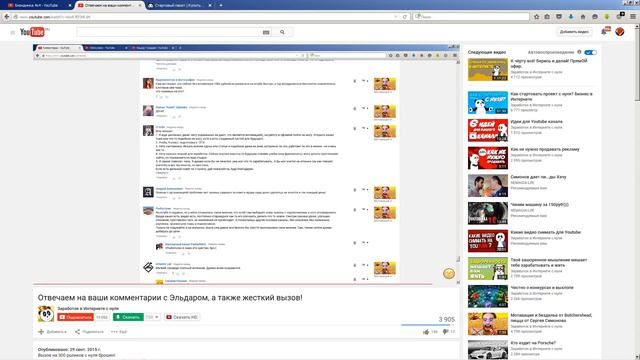
Task: Focus the browser URL address bar
Action: point(204,17)
